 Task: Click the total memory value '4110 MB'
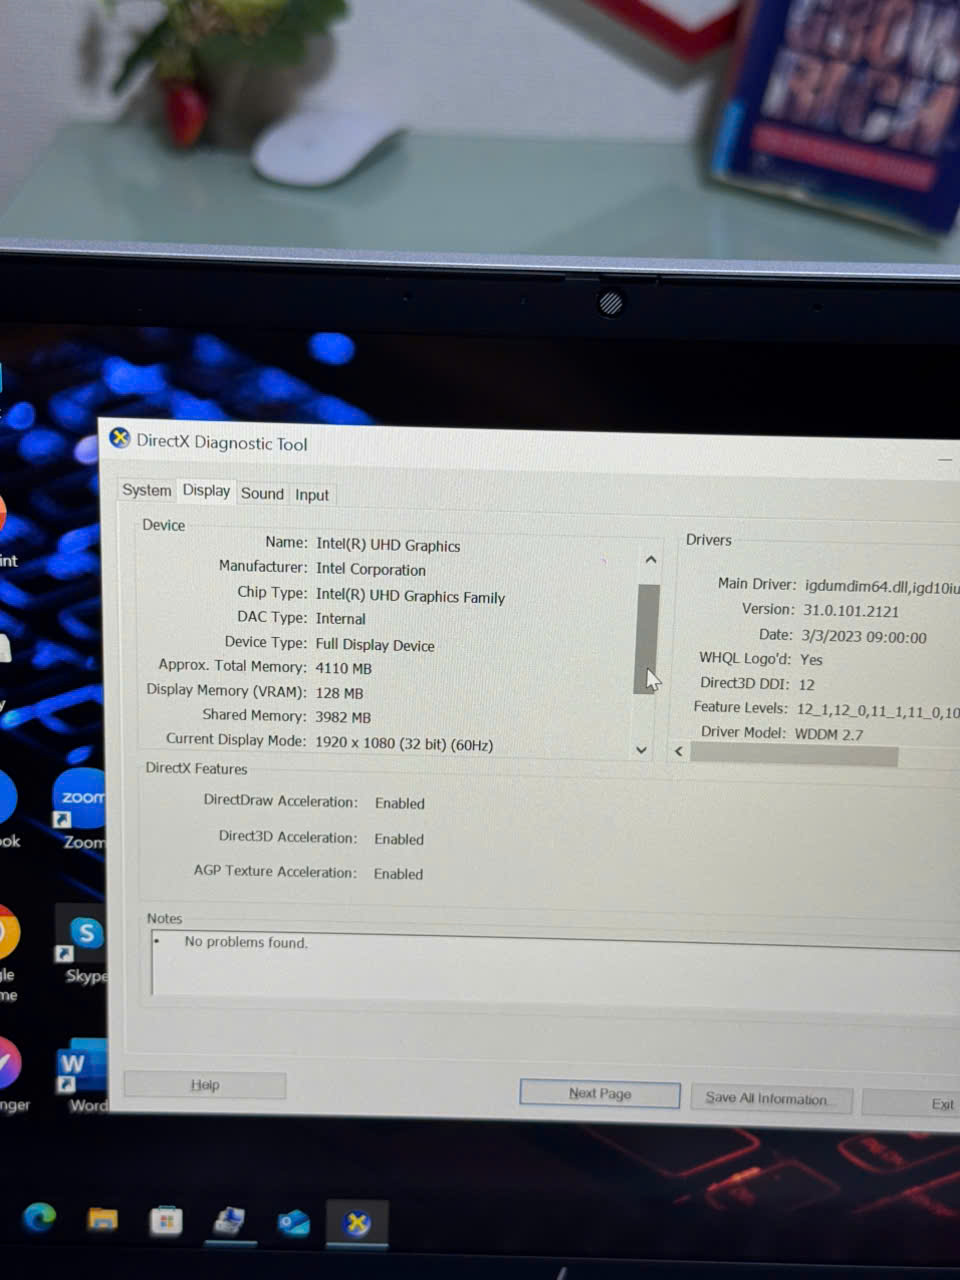343,668
